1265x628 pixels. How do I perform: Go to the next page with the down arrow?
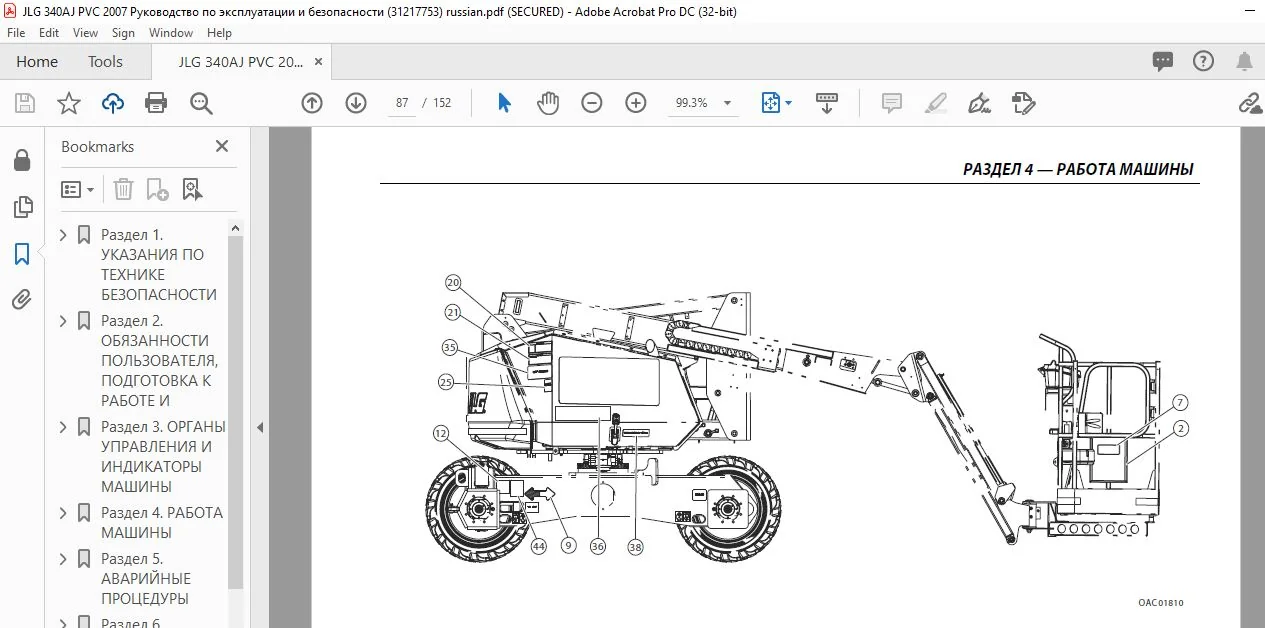[x=356, y=103]
